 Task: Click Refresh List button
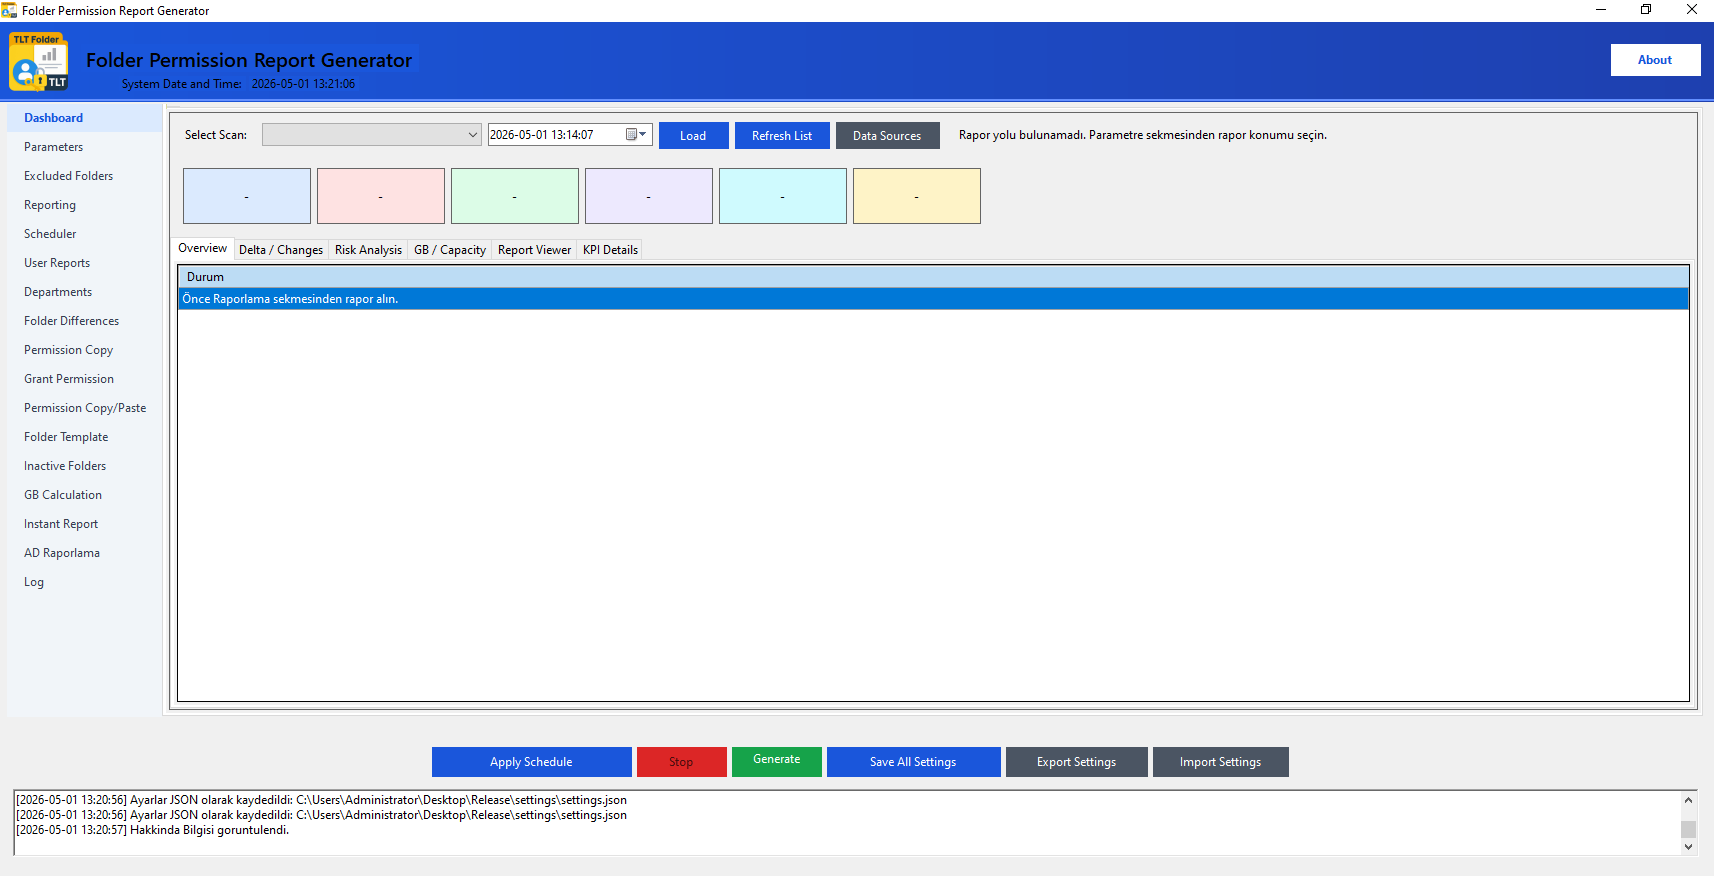coord(782,136)
